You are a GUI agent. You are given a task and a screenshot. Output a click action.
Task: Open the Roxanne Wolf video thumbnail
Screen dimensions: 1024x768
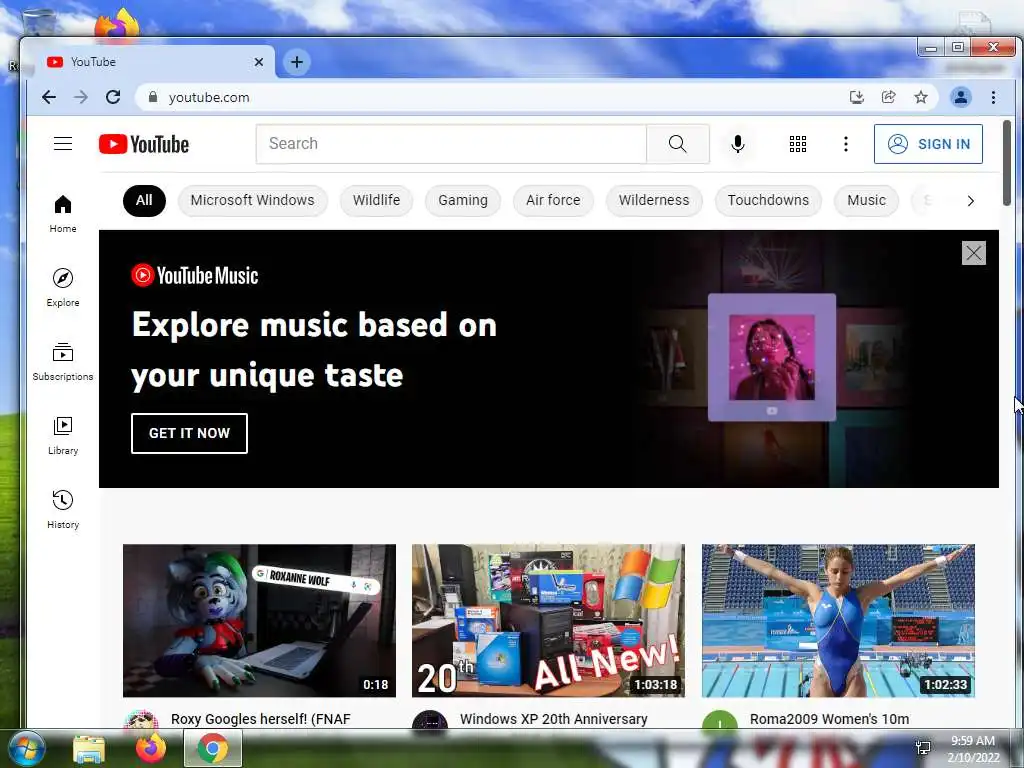[259, 620]
